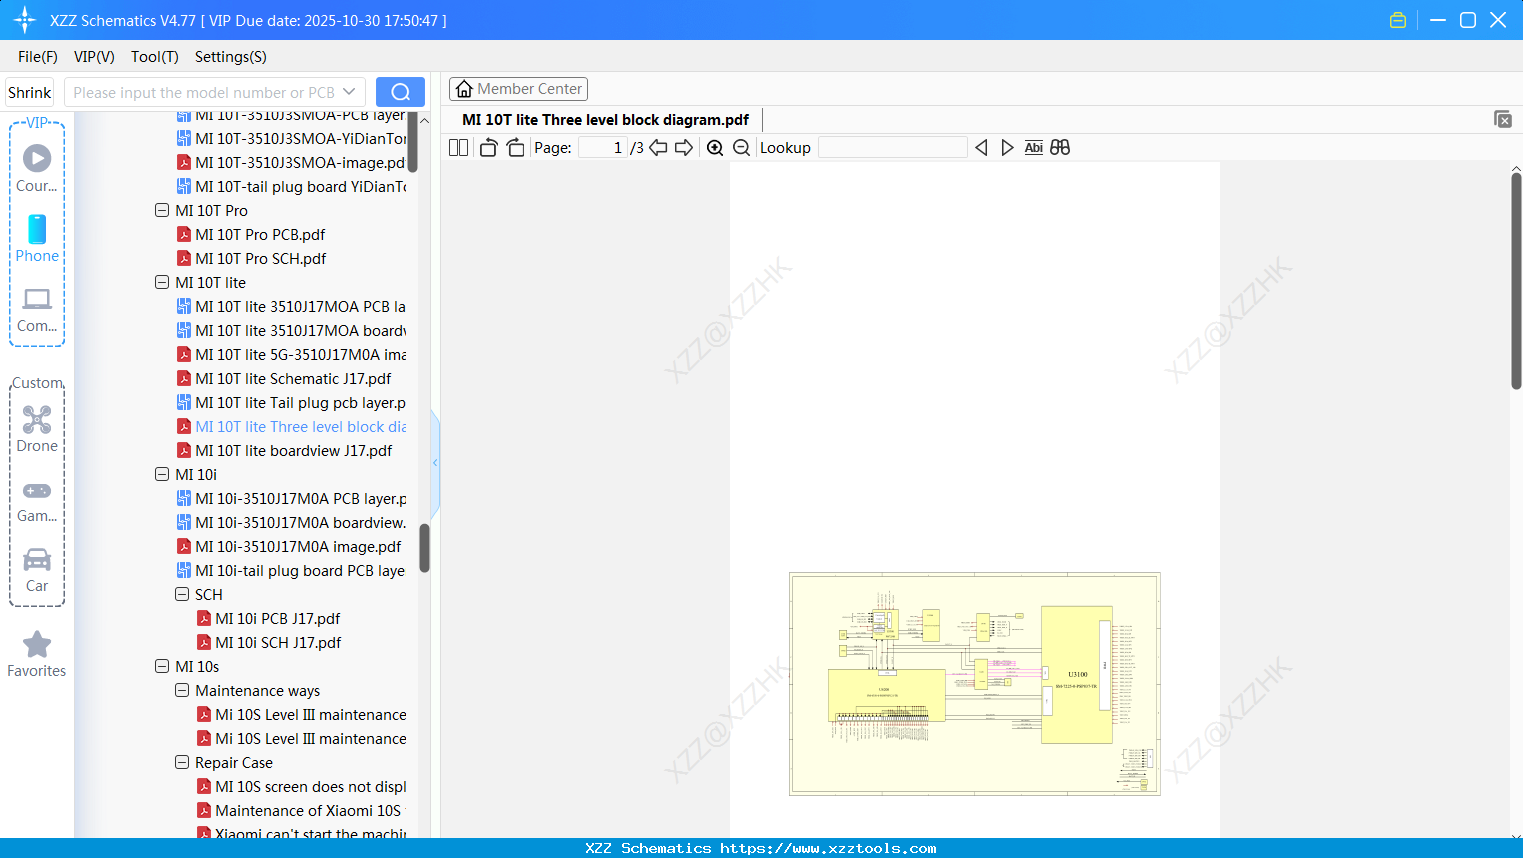Switch to MI 10T lite block diagram tab
This screenshot has height=858, width=1523.
[603, 119]
